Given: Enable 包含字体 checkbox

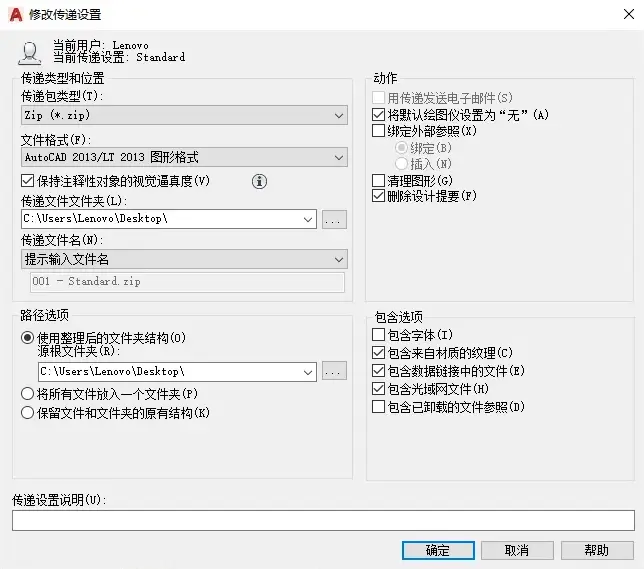Looking at the screenshot, I should (378, 335).
